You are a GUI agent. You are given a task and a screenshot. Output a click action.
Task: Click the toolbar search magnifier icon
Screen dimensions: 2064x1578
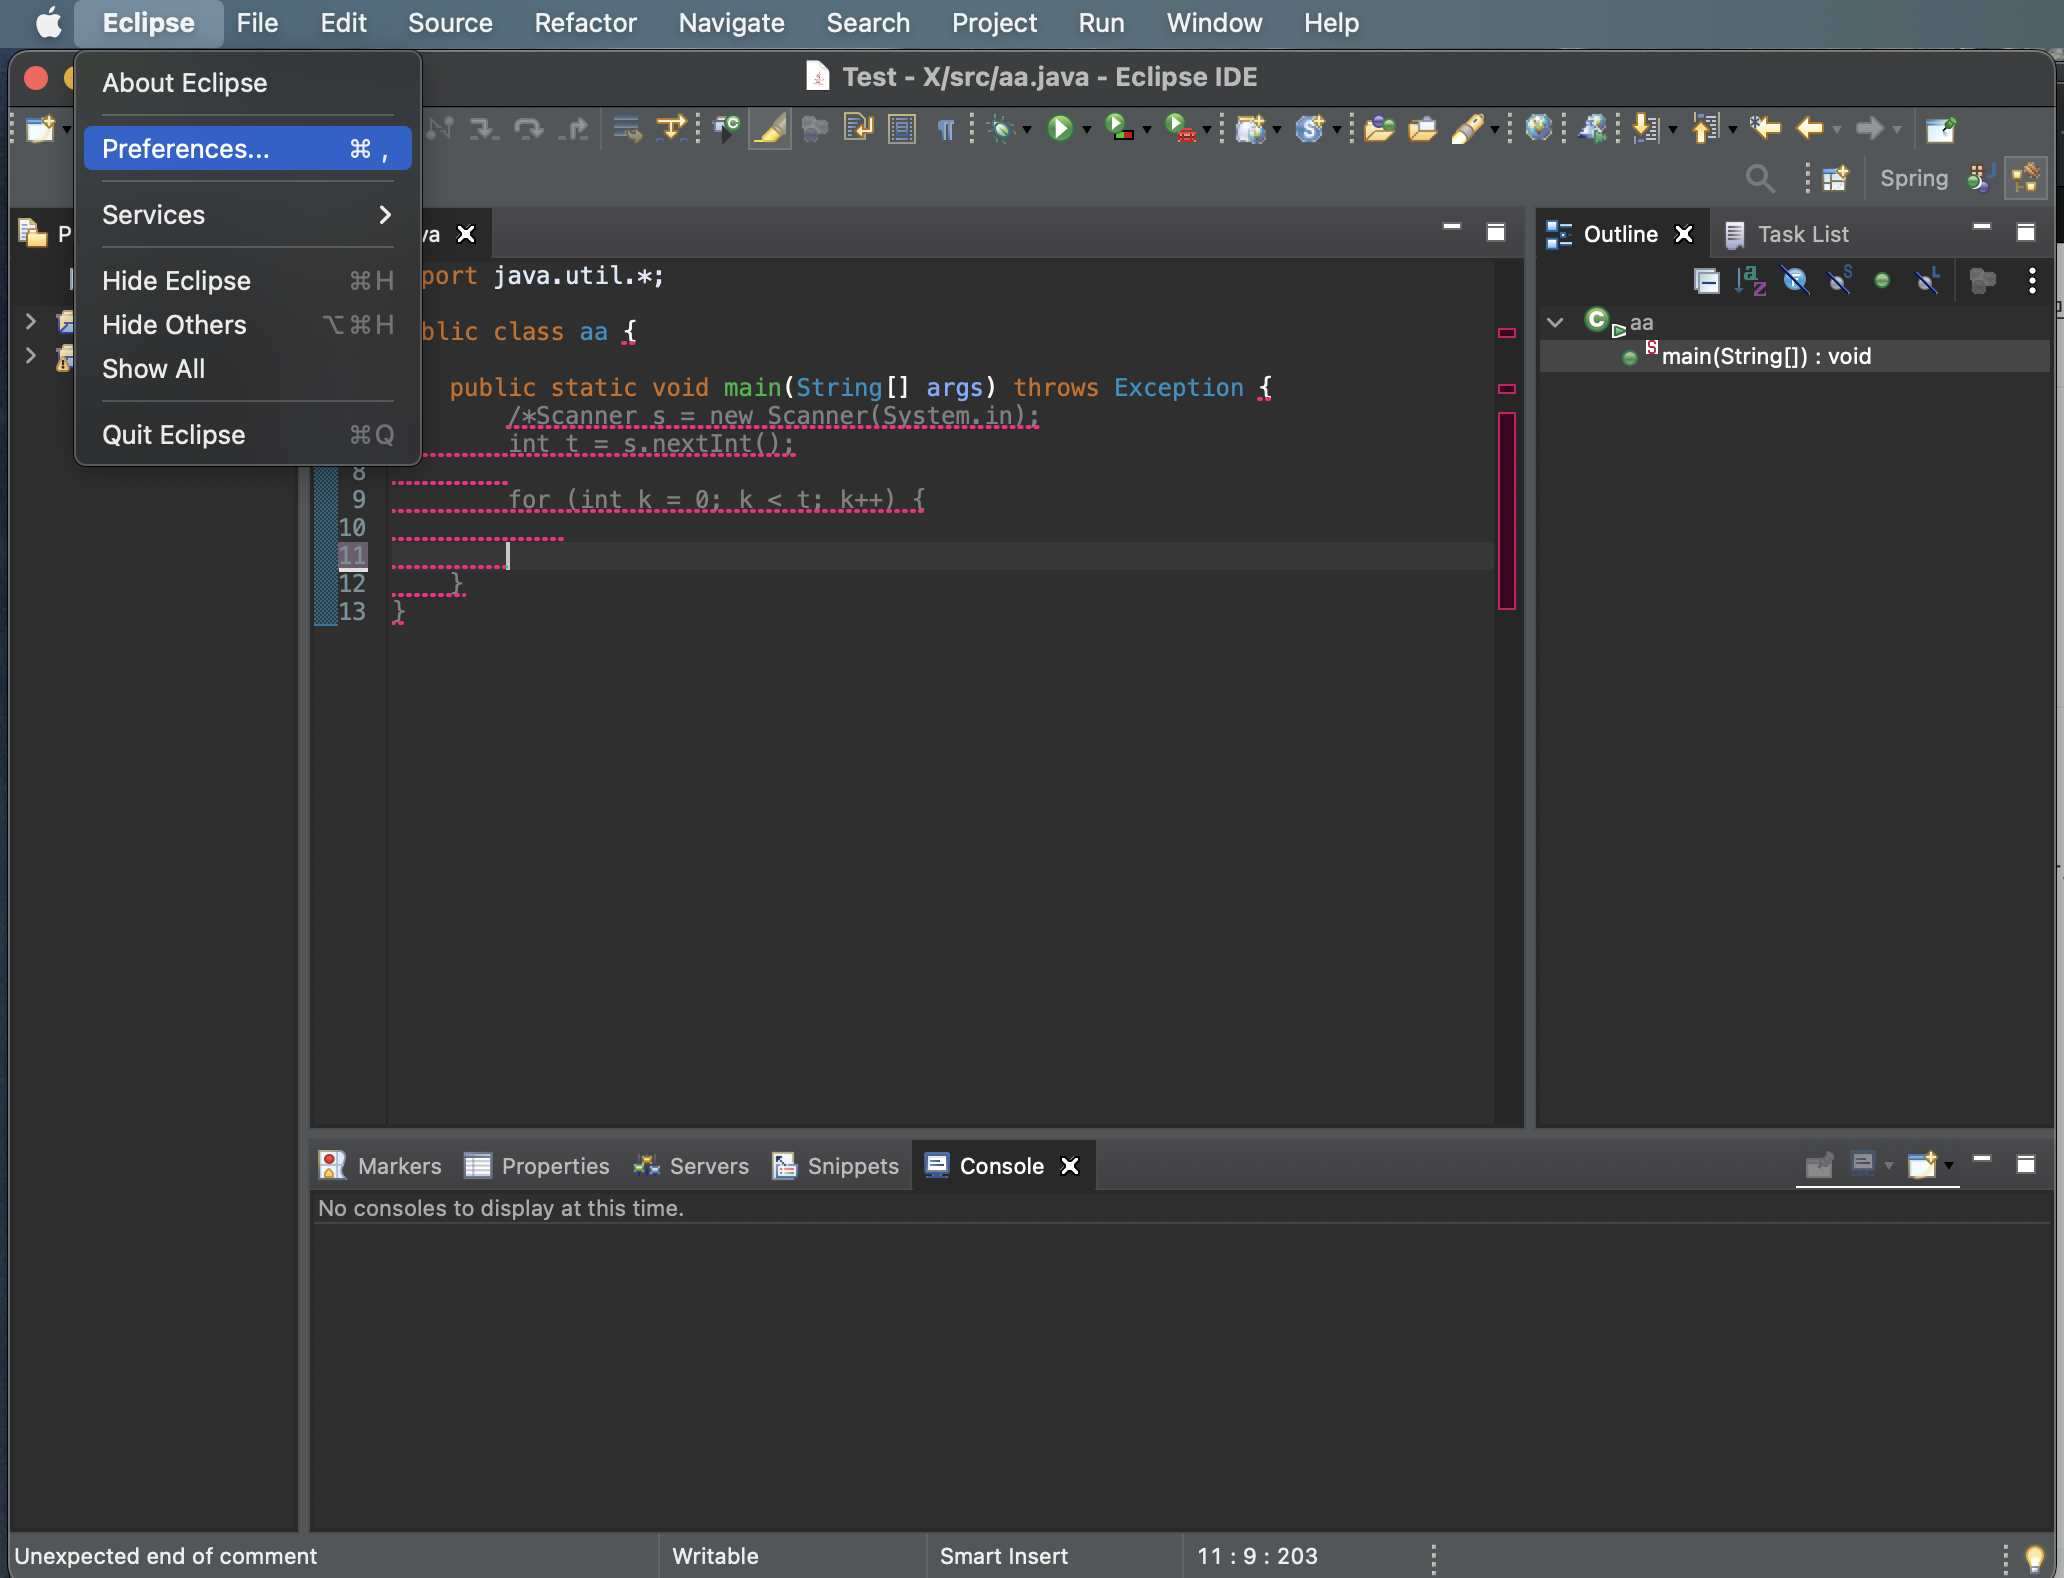click(1760, 179)
